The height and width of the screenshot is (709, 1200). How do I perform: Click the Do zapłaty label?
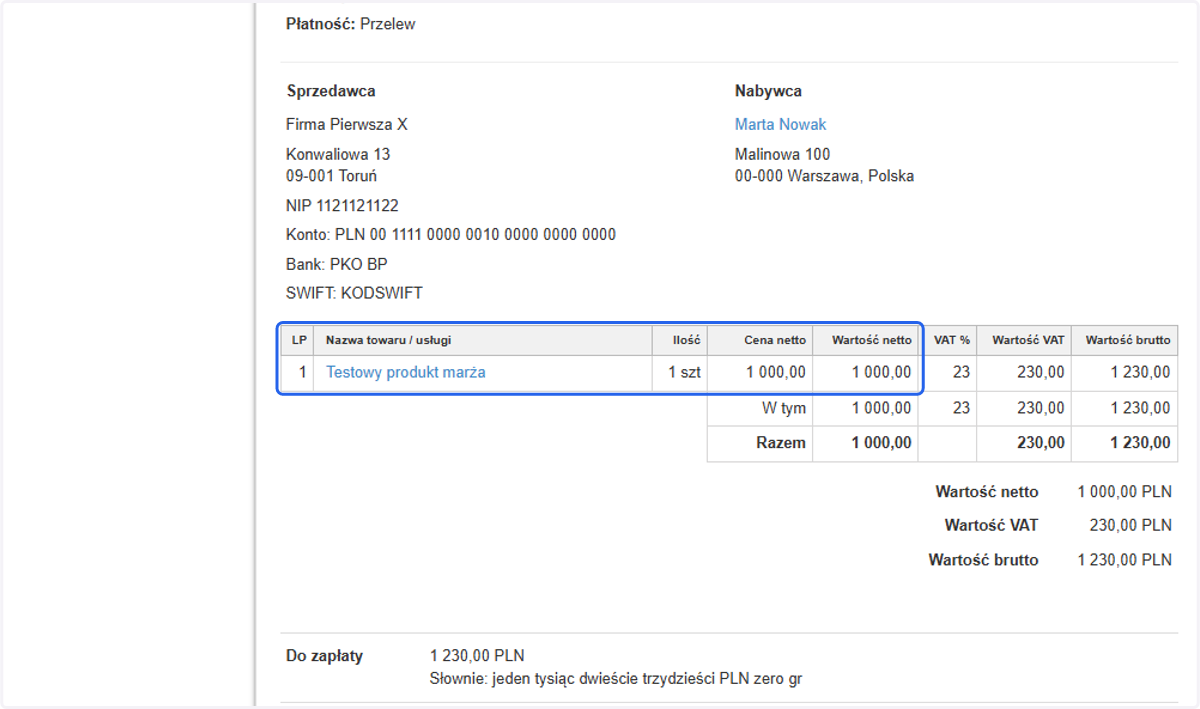324,657
